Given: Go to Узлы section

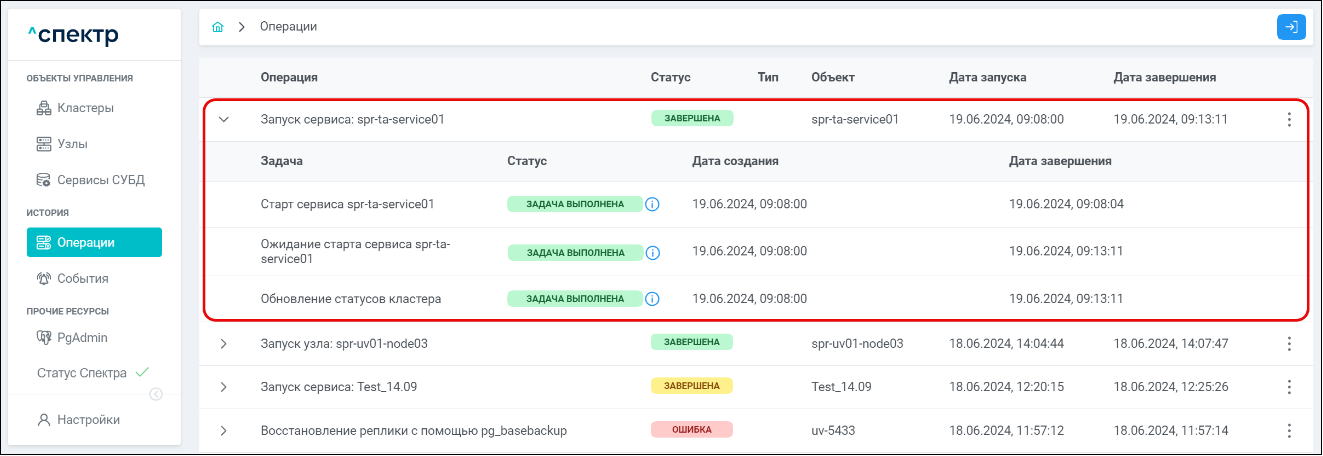Looking at the screenshot, I should pyautogui.click(x=72, y=144).
